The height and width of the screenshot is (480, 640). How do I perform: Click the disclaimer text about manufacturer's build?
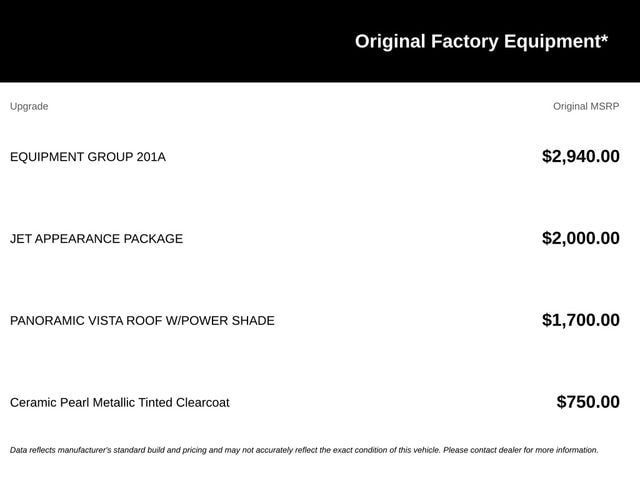pyautogui.click(x=304, y=450)
